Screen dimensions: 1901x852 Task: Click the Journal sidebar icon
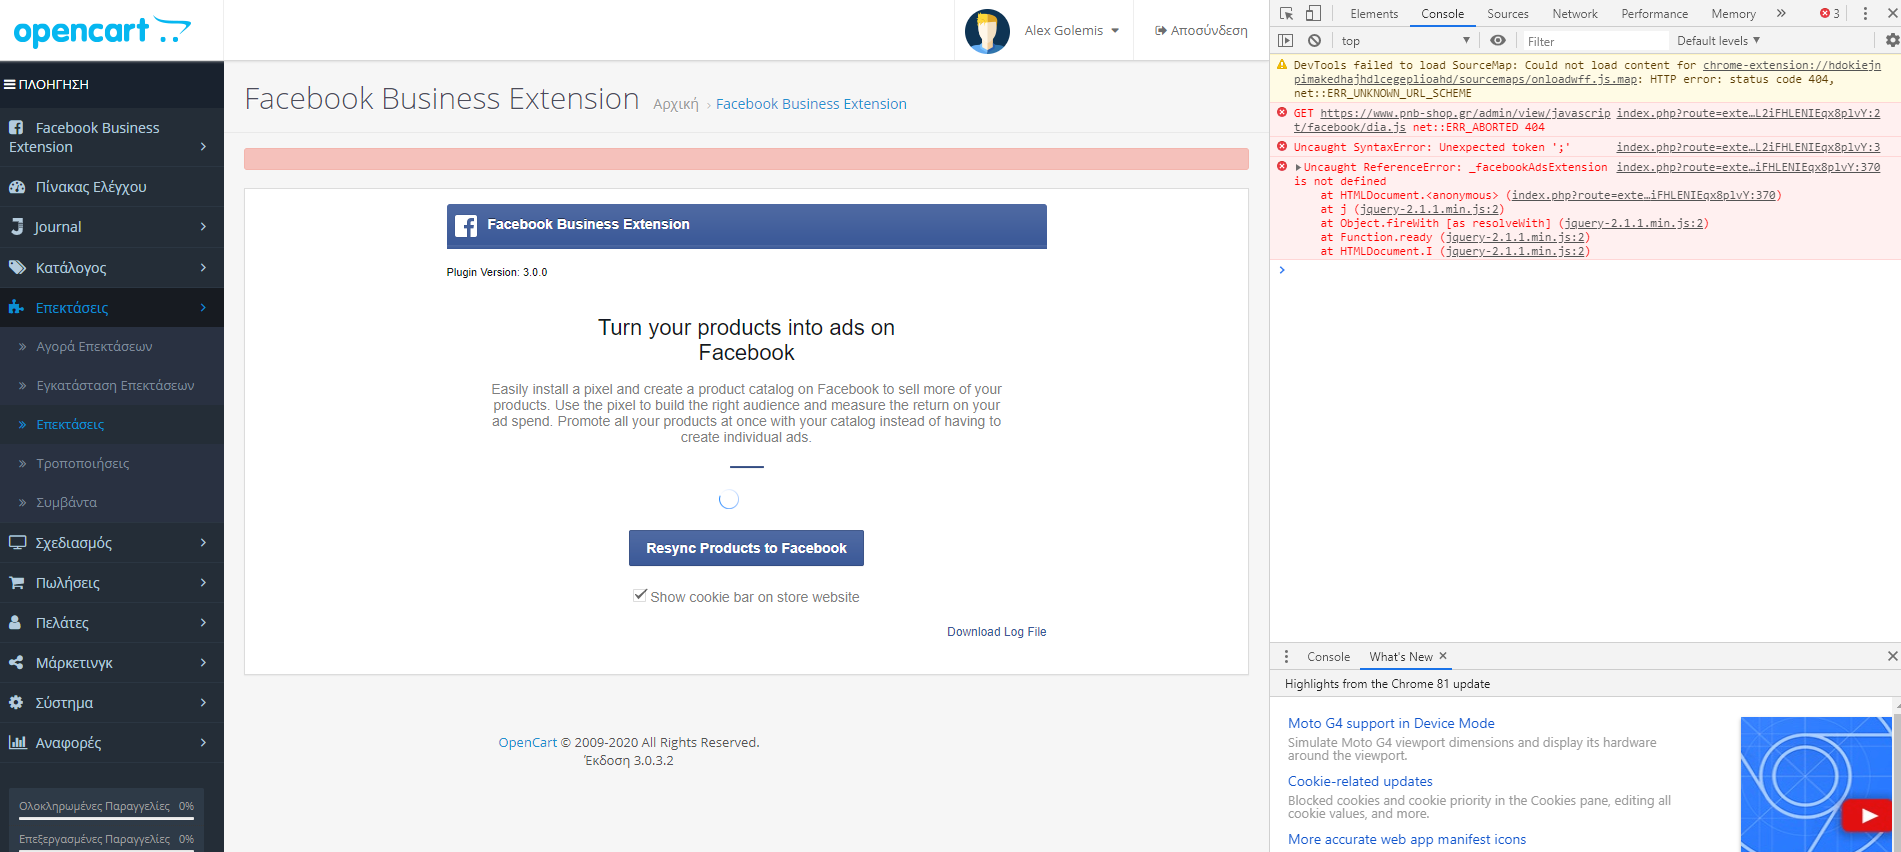17,227
